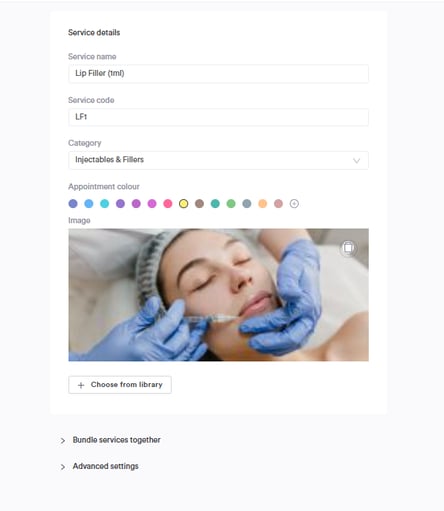Select the teal appointment colour
This screenshot has height=511, width=444.
coord(215,204)
